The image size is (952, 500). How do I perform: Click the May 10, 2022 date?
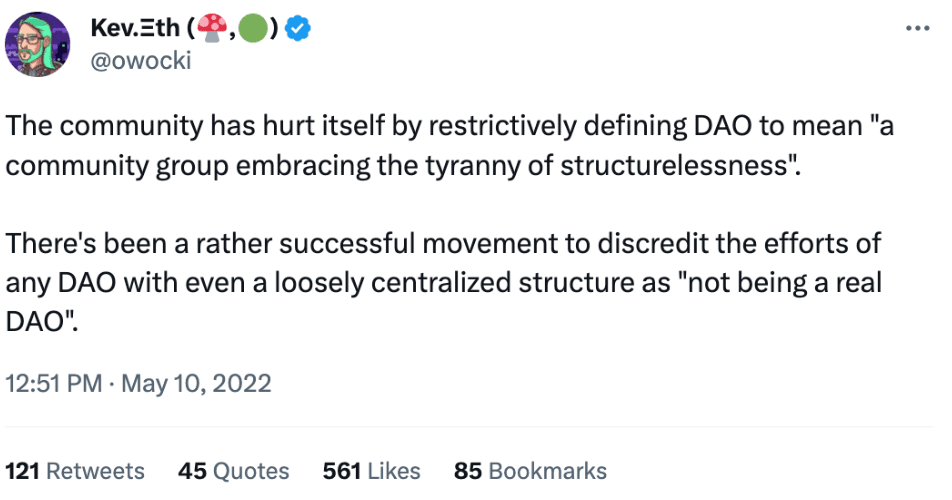click(x=196, y=383)
